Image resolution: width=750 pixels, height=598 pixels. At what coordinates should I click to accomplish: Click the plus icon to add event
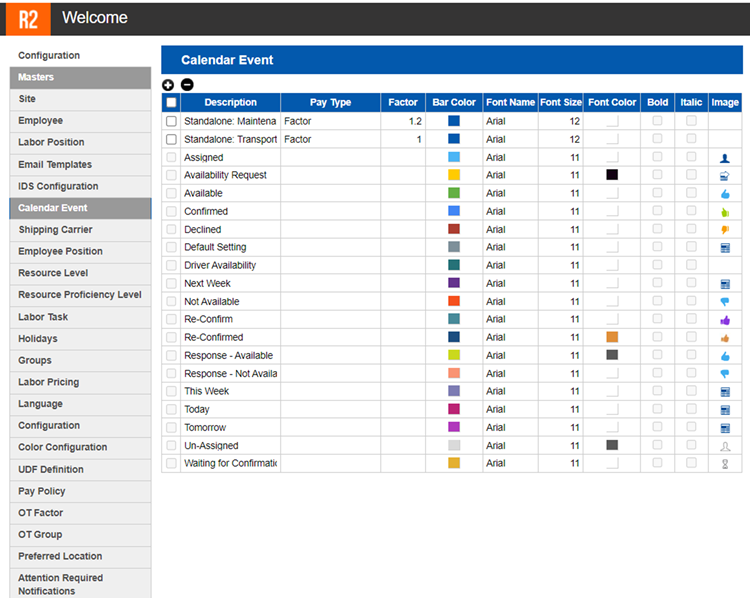point(168,85)
